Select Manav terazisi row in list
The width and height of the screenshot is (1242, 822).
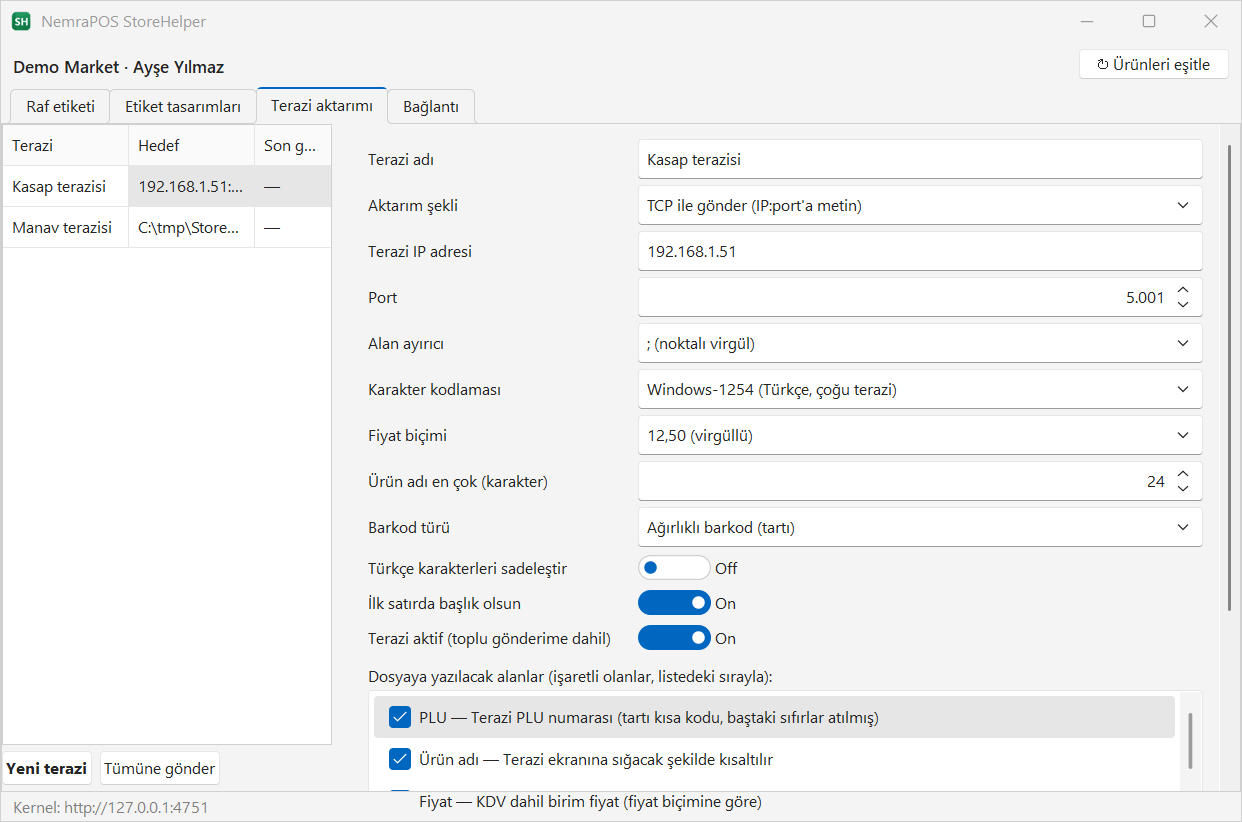(167, 227)
